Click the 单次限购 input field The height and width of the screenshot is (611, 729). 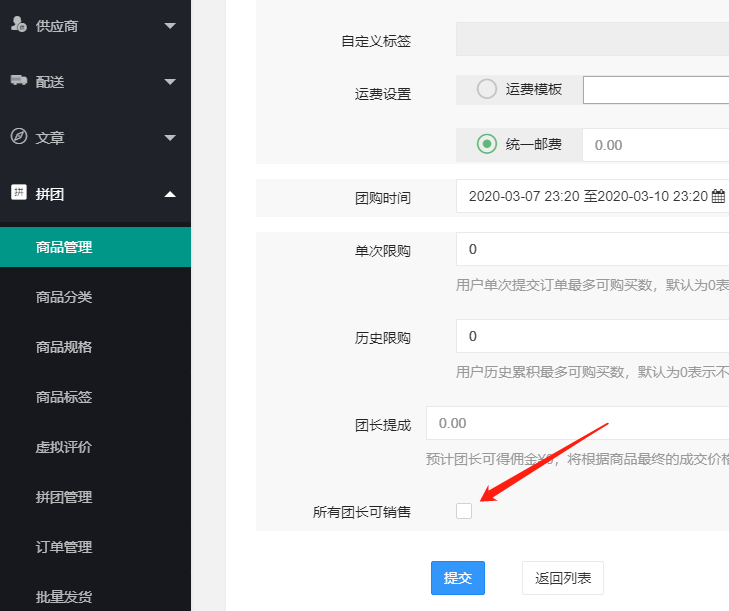592,249
